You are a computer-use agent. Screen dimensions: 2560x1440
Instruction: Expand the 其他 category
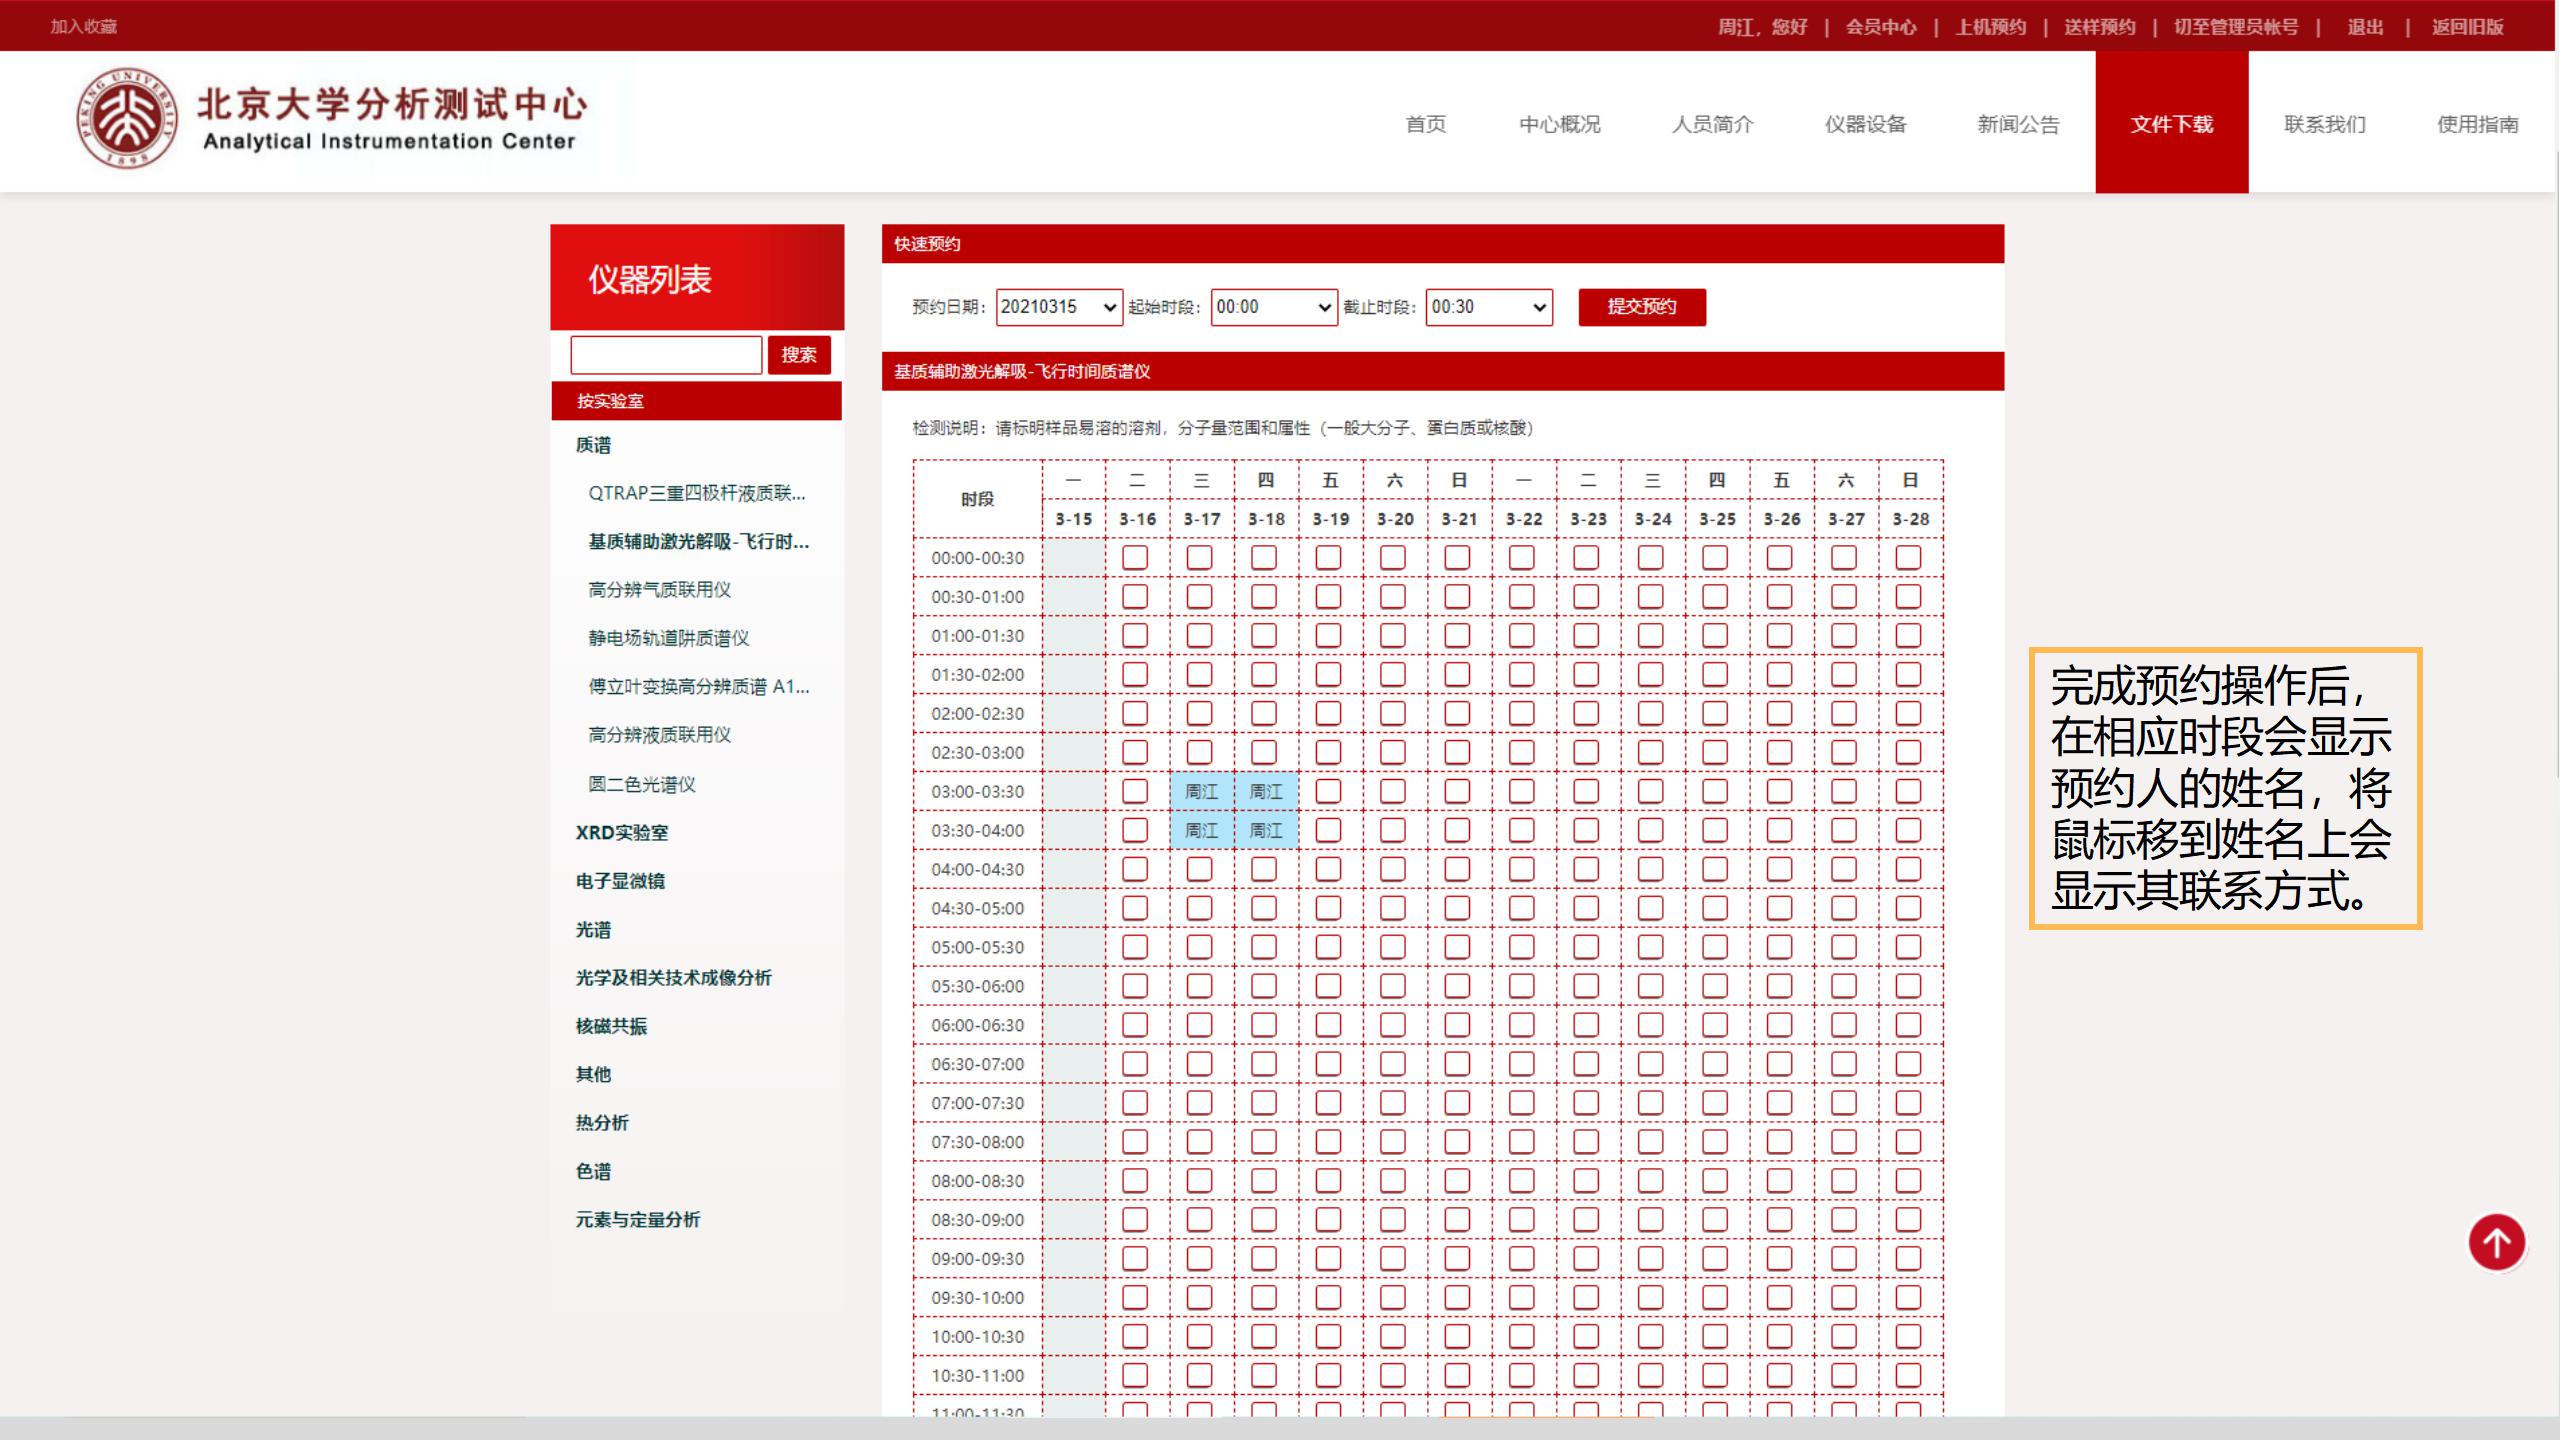coord(593,1074)
